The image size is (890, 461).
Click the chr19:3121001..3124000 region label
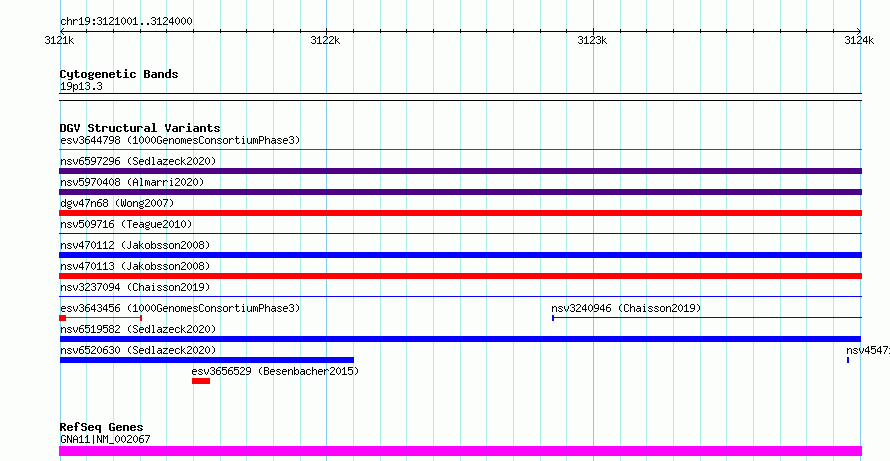click(126, 22)
